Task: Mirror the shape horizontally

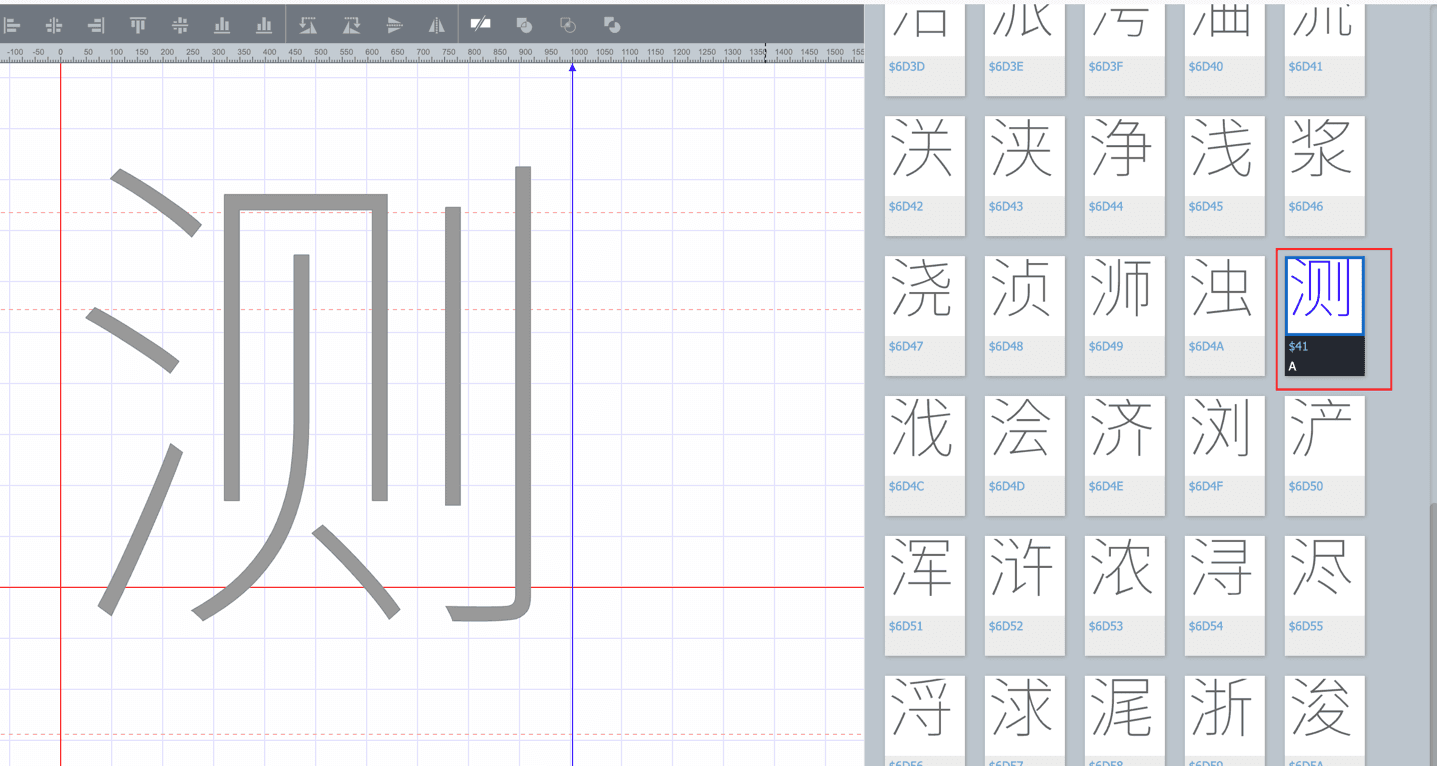Action: [x=437, y=25]
